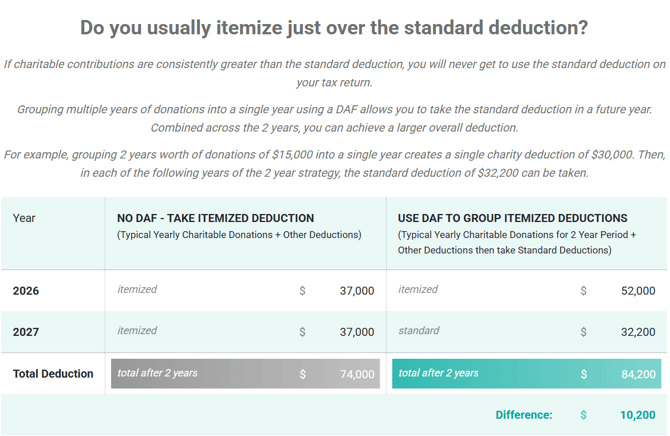Click the "Difference:" label
670x436 pixels.
click(x=523, y=415)
